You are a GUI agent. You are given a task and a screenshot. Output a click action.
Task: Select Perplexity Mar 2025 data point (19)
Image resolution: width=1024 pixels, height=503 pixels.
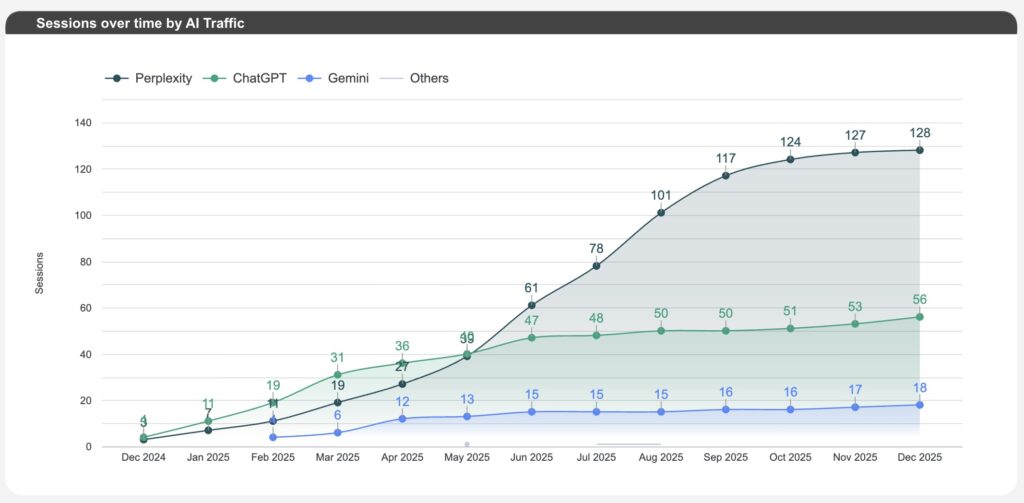coord(338,402)
